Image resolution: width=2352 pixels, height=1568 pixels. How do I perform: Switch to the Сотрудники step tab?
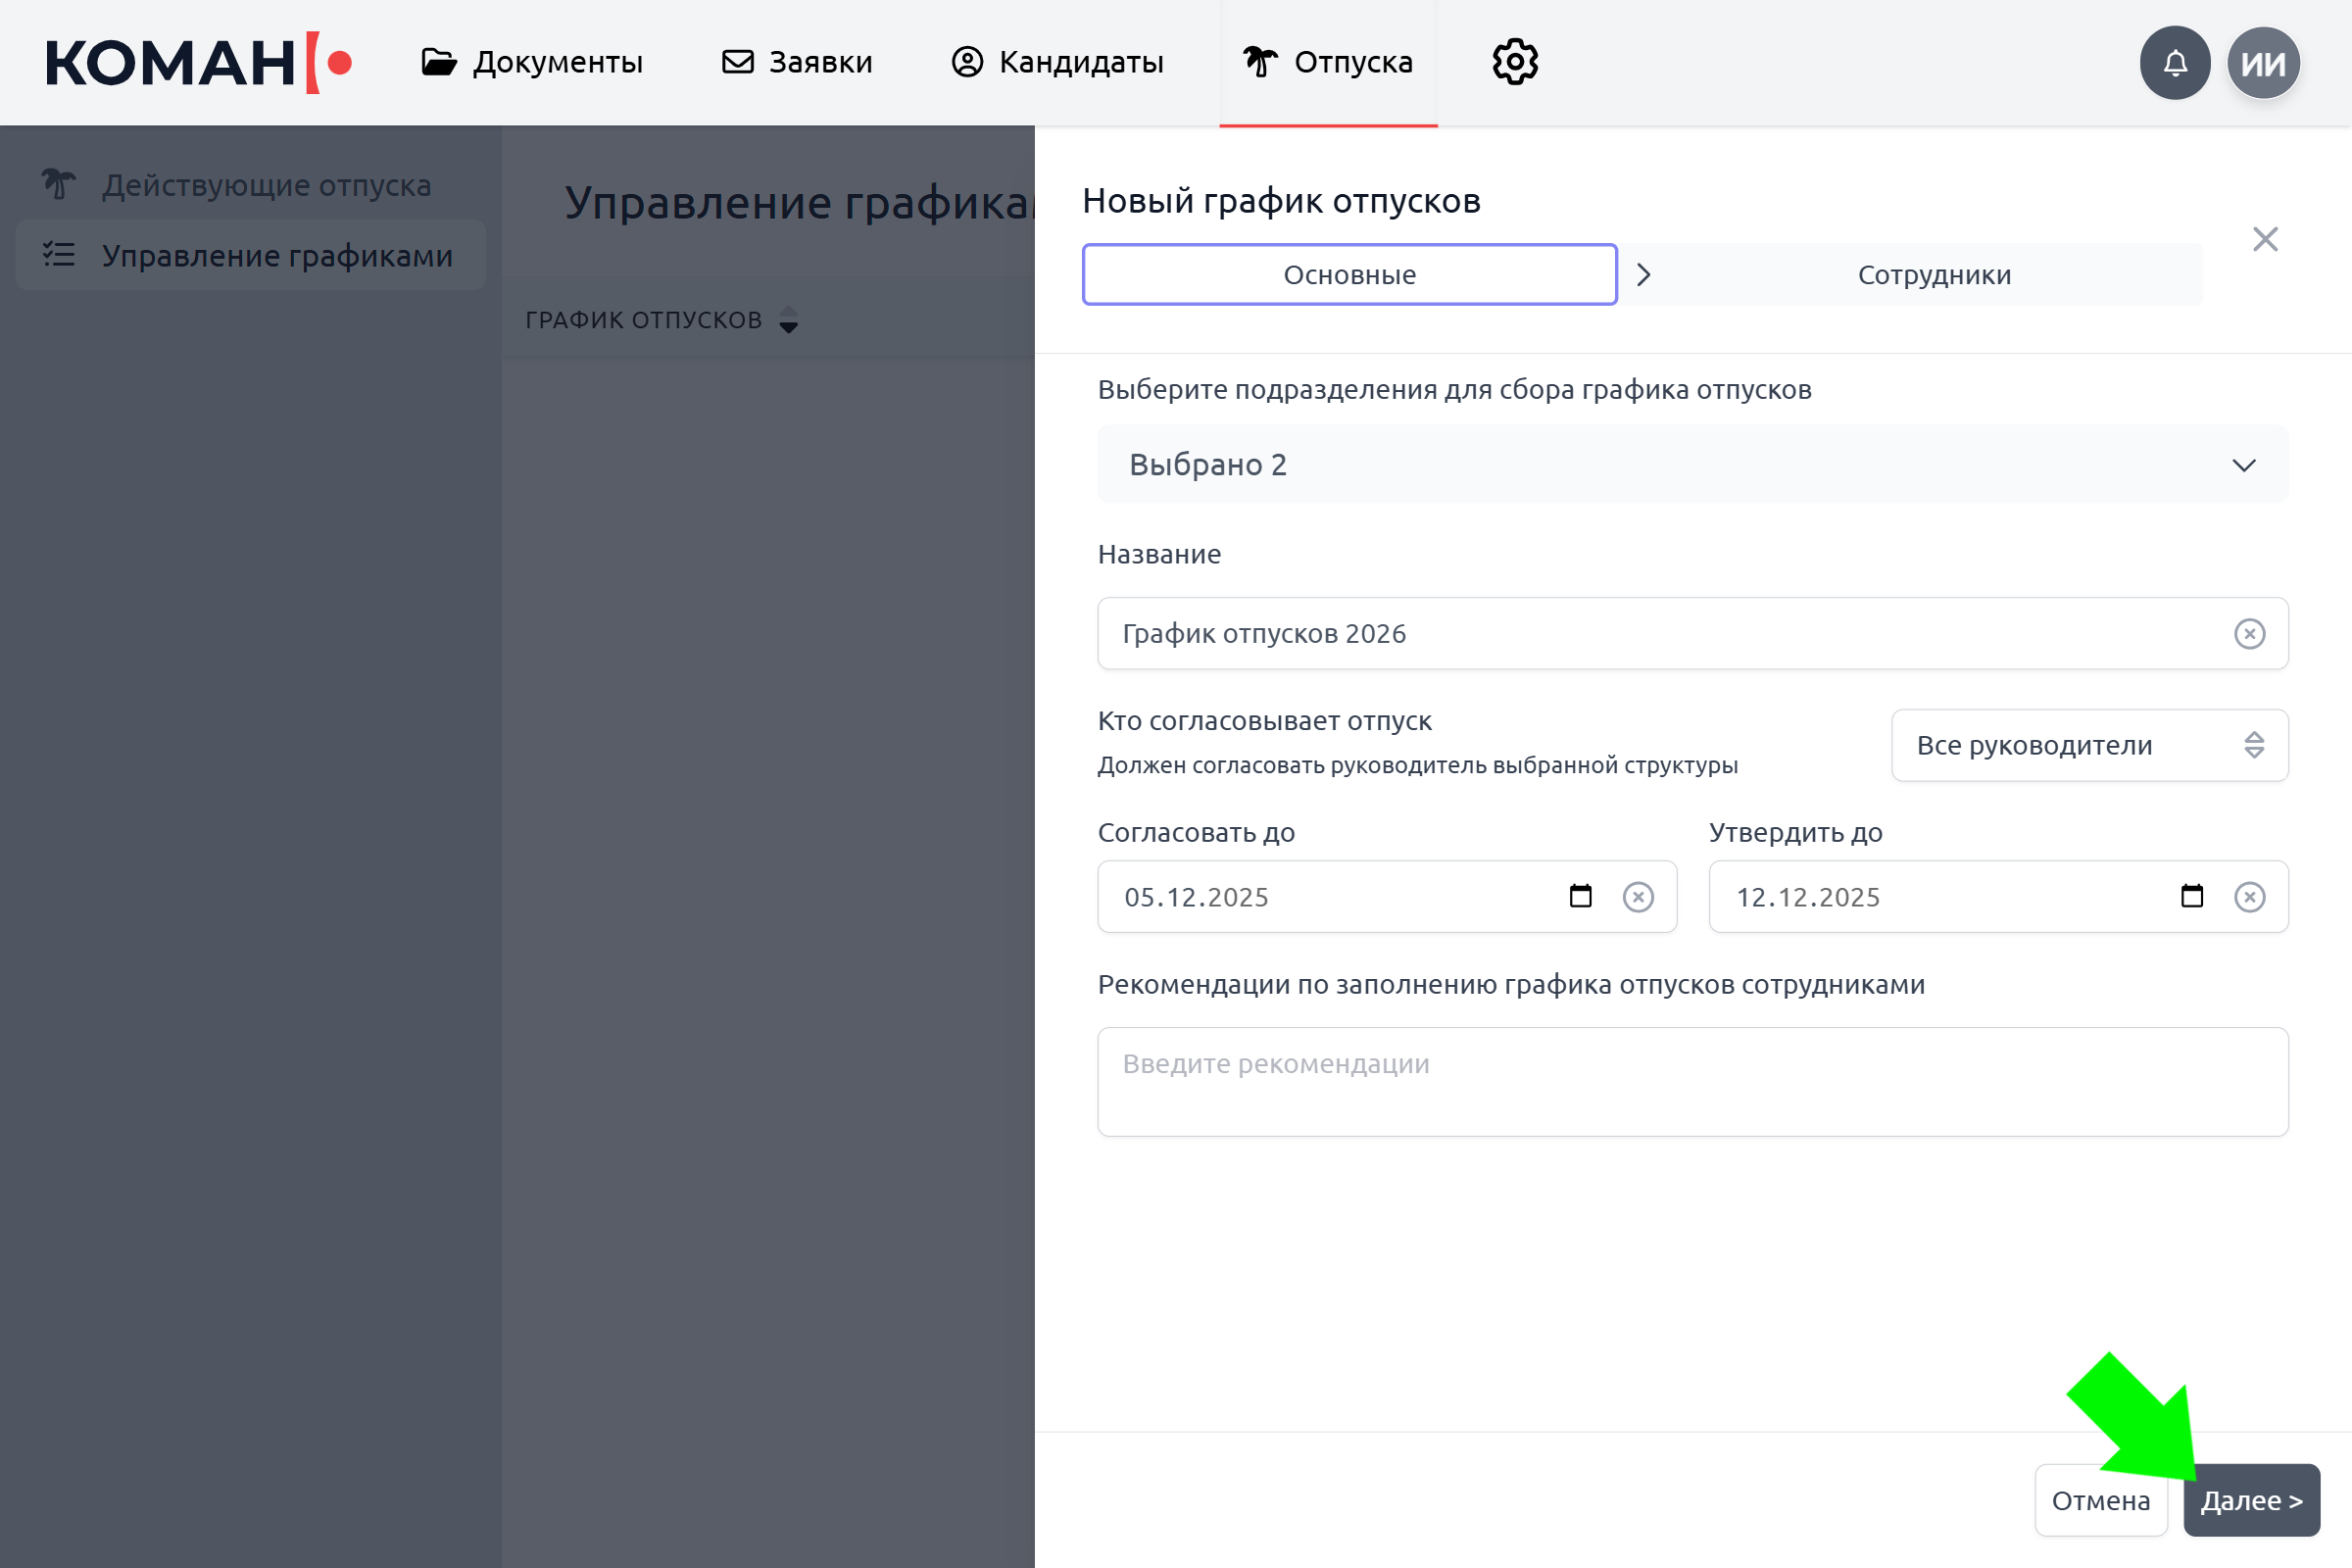[1933, 275]
